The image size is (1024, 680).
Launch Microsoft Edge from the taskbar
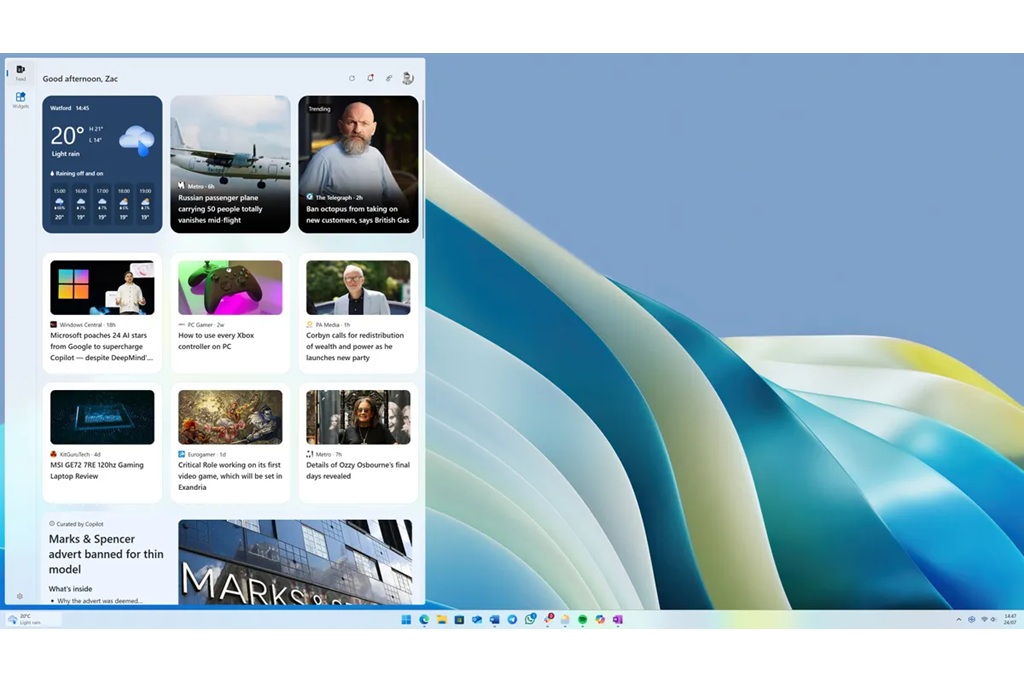424,619
